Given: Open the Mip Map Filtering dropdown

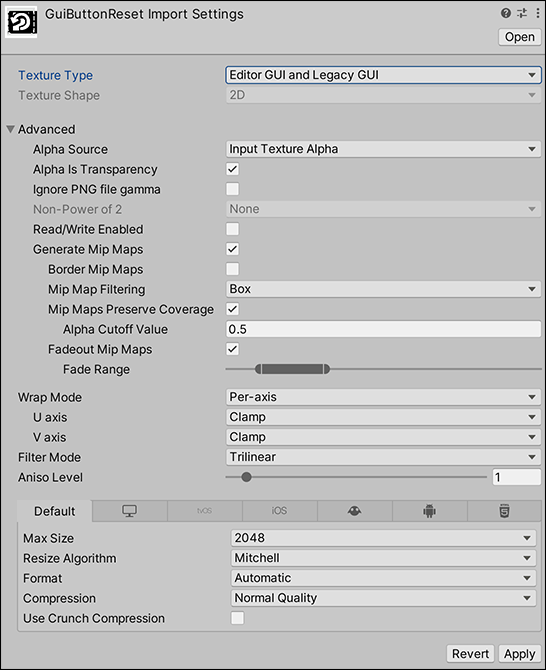Looking at the screenshot, I should click(x=383, y=289).
